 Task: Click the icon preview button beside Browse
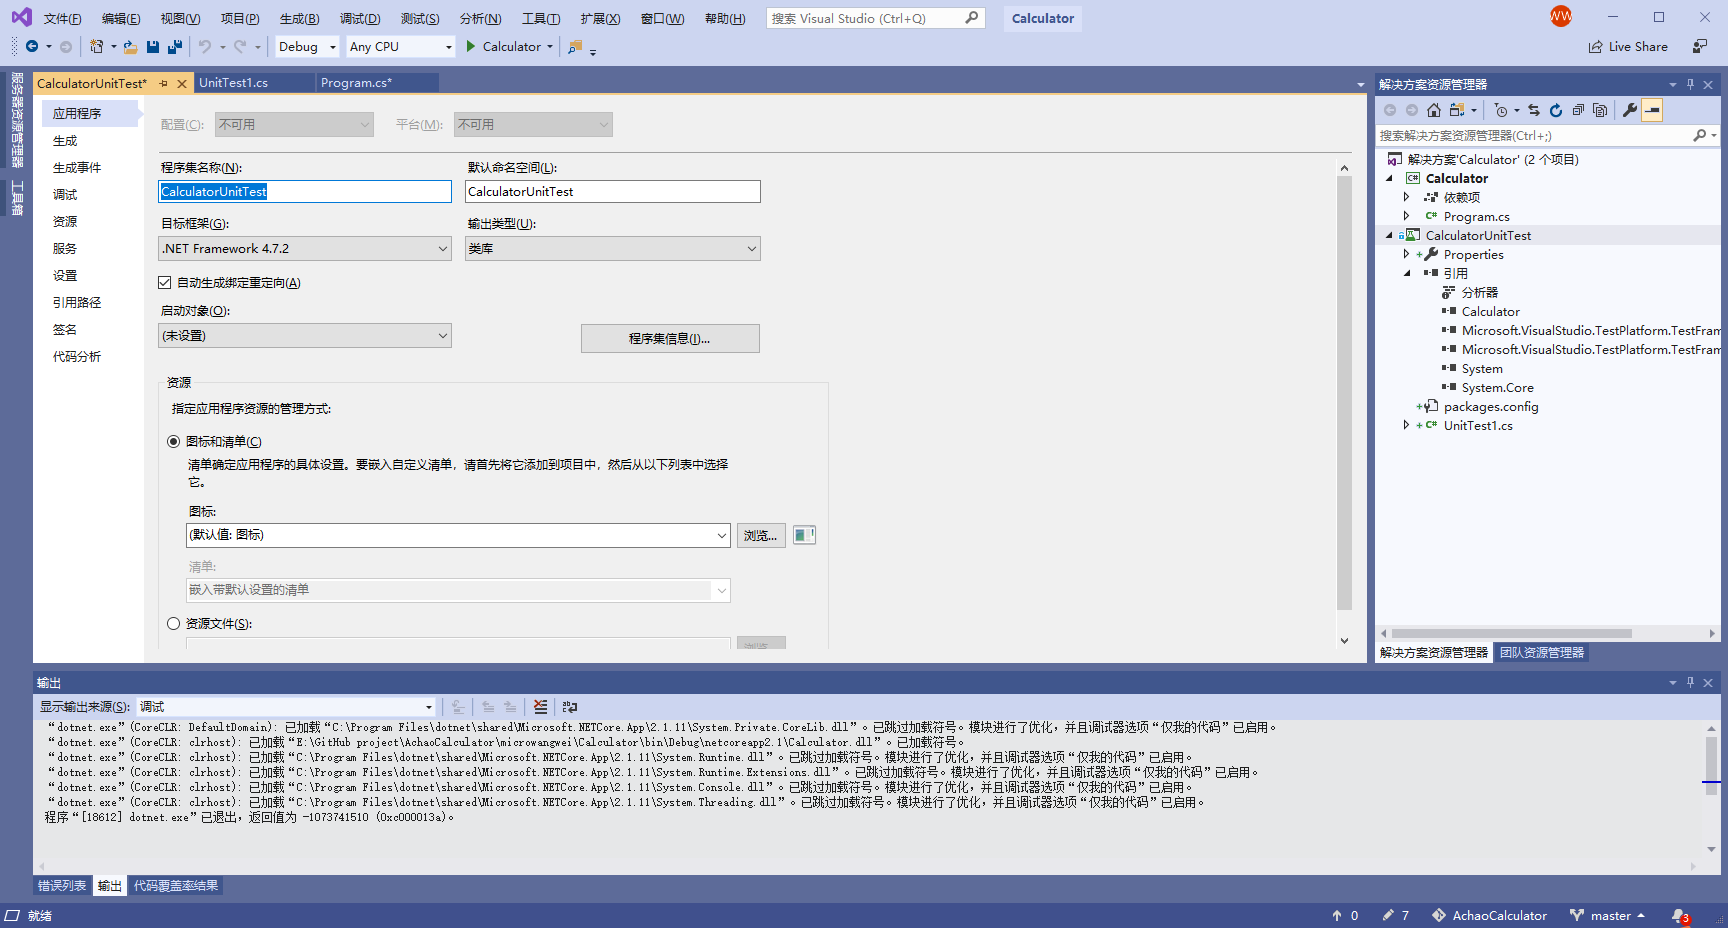click(804, 535)
